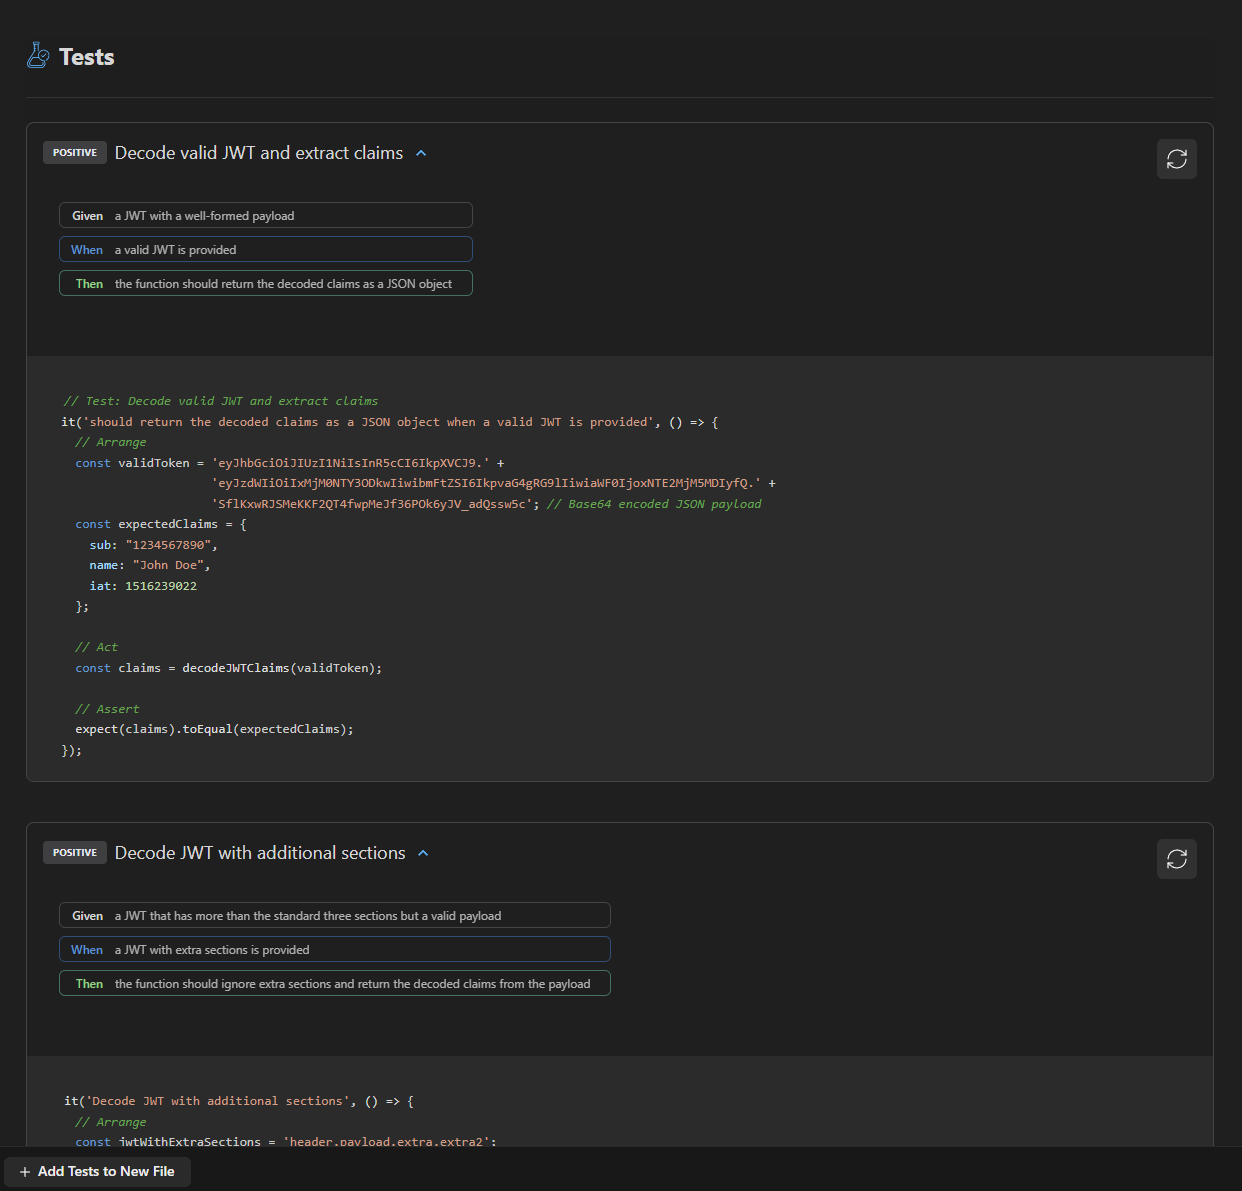This screenshot has width=1242, height=1191.
Task: Select the 'Then the function should return the decoded claims' field
Action: (x=265, y=284)
